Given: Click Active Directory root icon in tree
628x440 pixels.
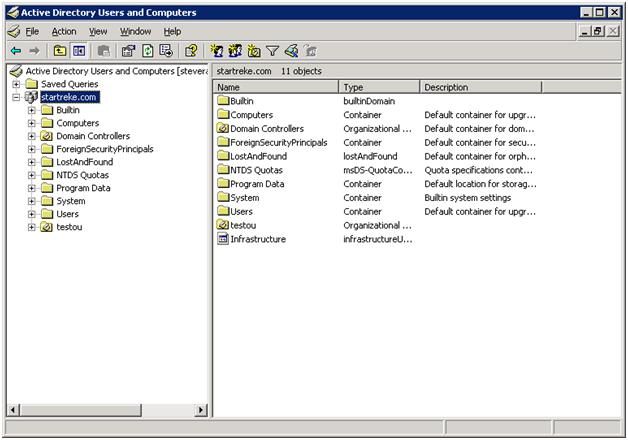Looking at the screenshot, I should click(16, 71).
